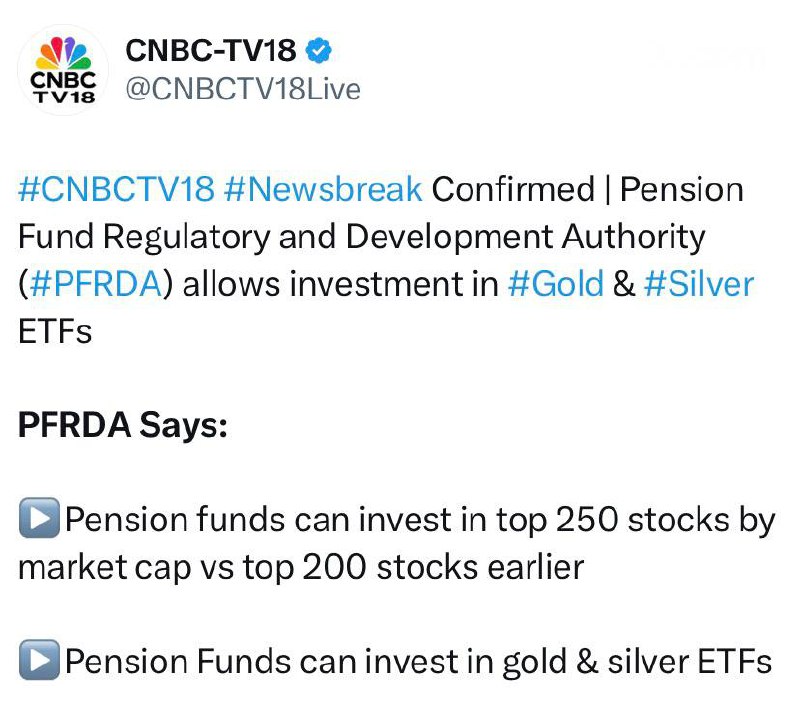This screenshot has height=707, width=800.
Task: Follow the #Newsbreak hashtag link
Action: [324, 189]
